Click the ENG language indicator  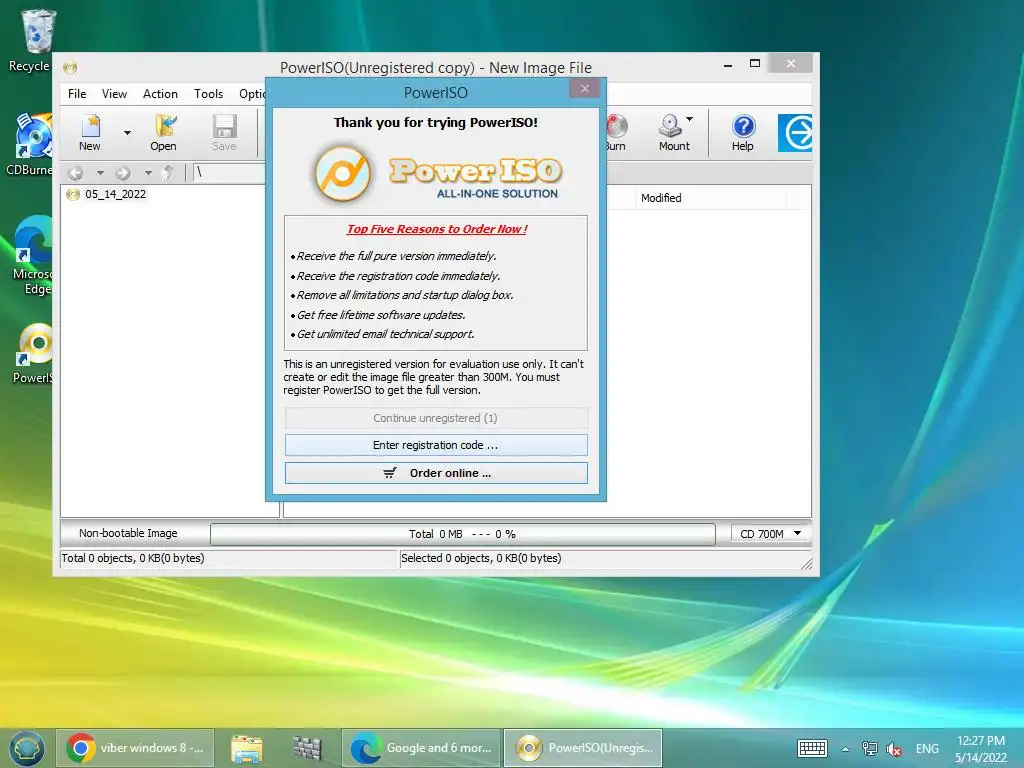(927, 748)
